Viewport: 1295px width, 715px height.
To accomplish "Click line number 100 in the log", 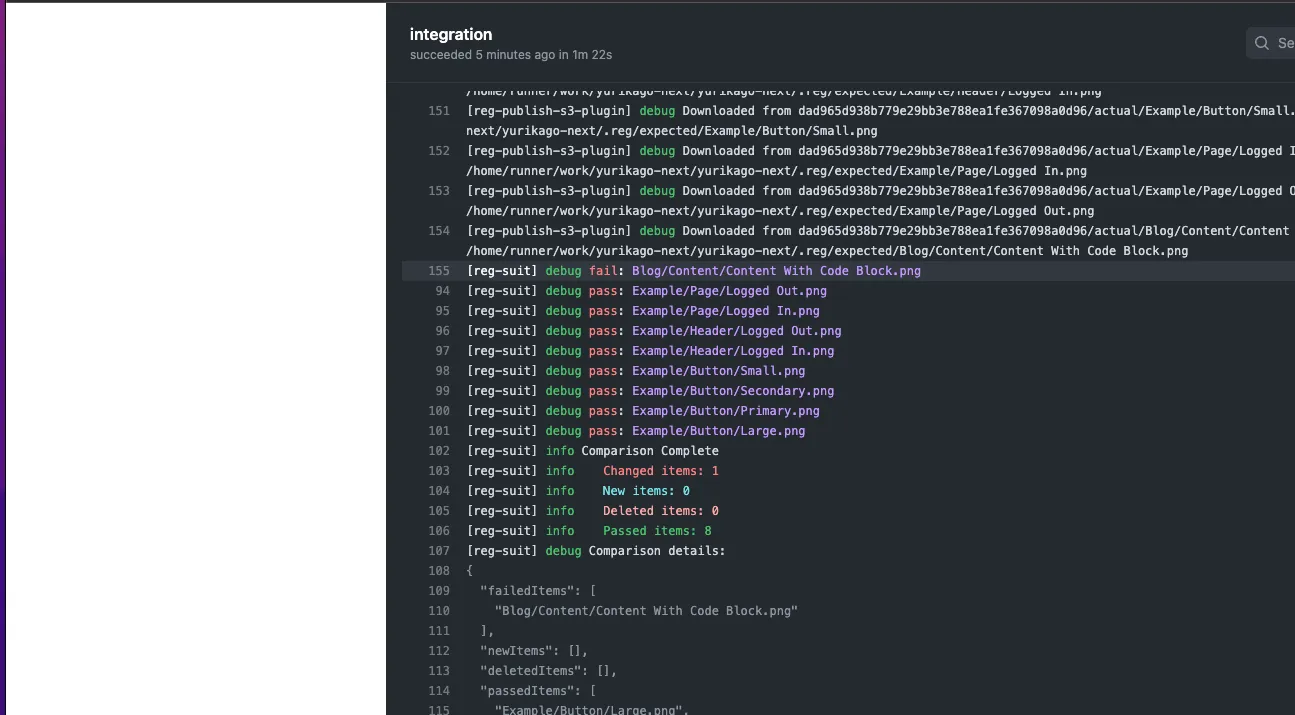I will [438, 411].
